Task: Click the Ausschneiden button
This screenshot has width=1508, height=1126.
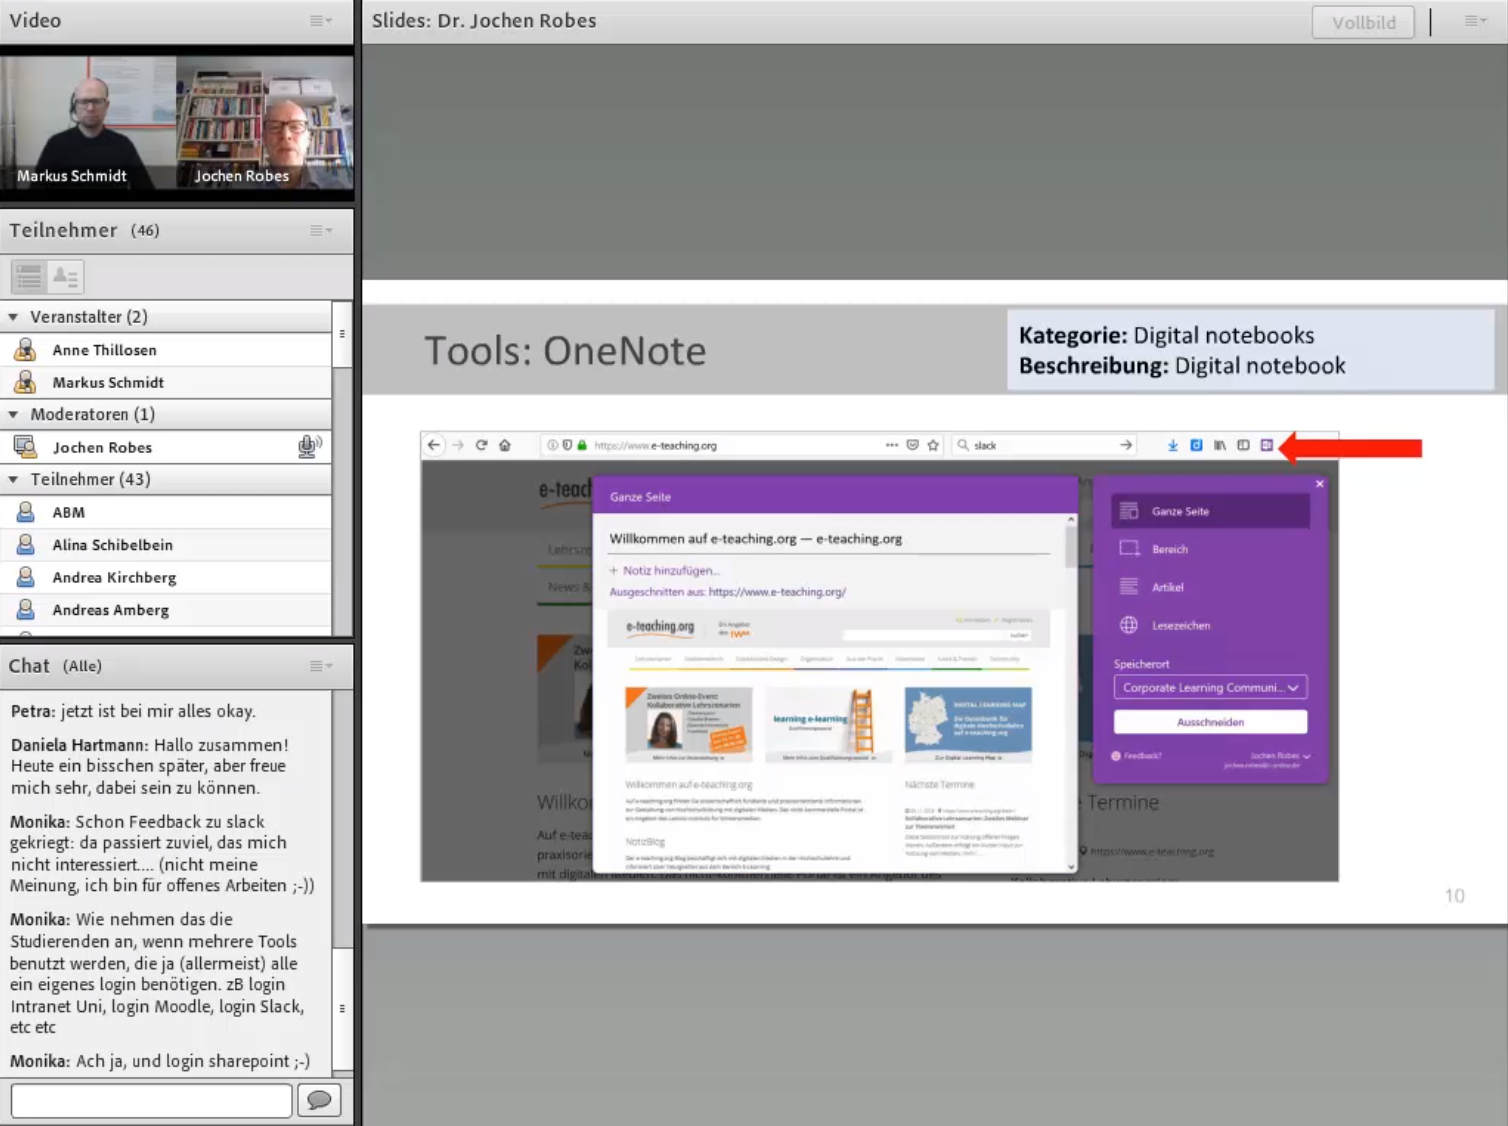Action: [x=1210, y=722]
